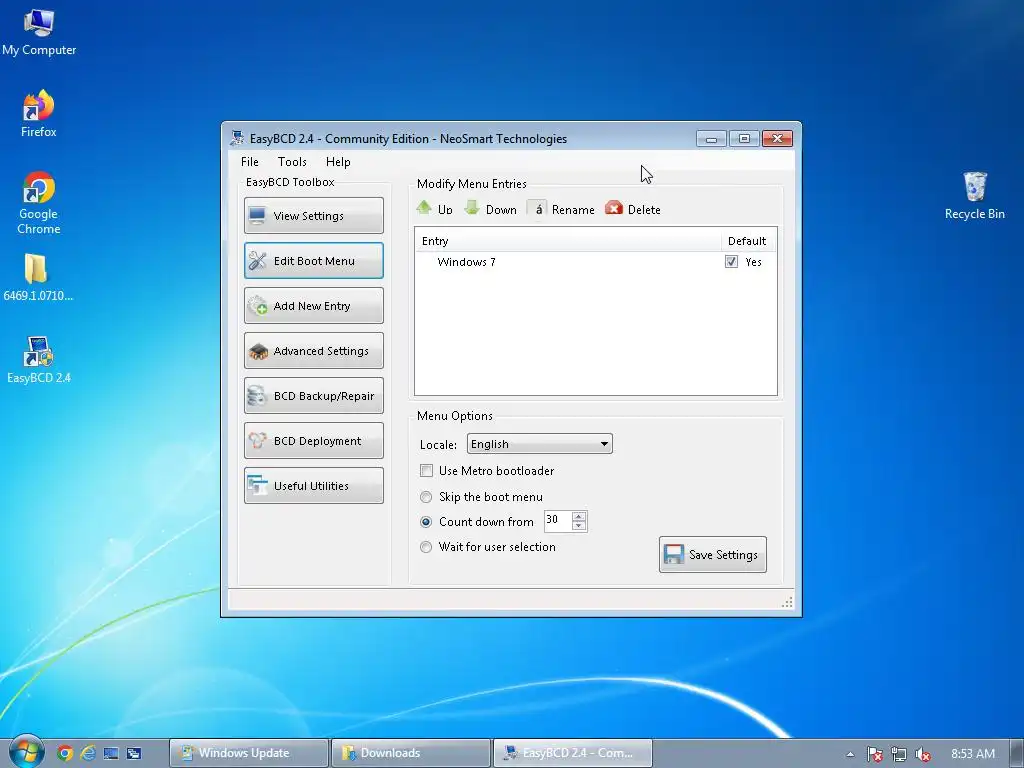Click the Entry column header
The height and width of the screenshot is (768, 1024).
pos(568,241)
